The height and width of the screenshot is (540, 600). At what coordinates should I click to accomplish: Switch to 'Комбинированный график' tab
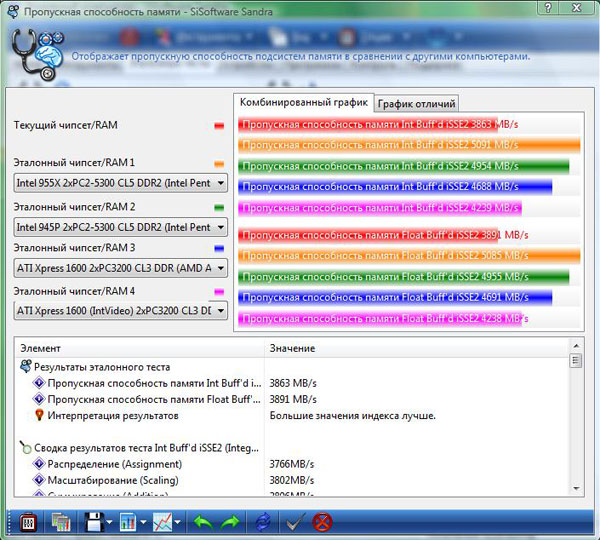303,103
